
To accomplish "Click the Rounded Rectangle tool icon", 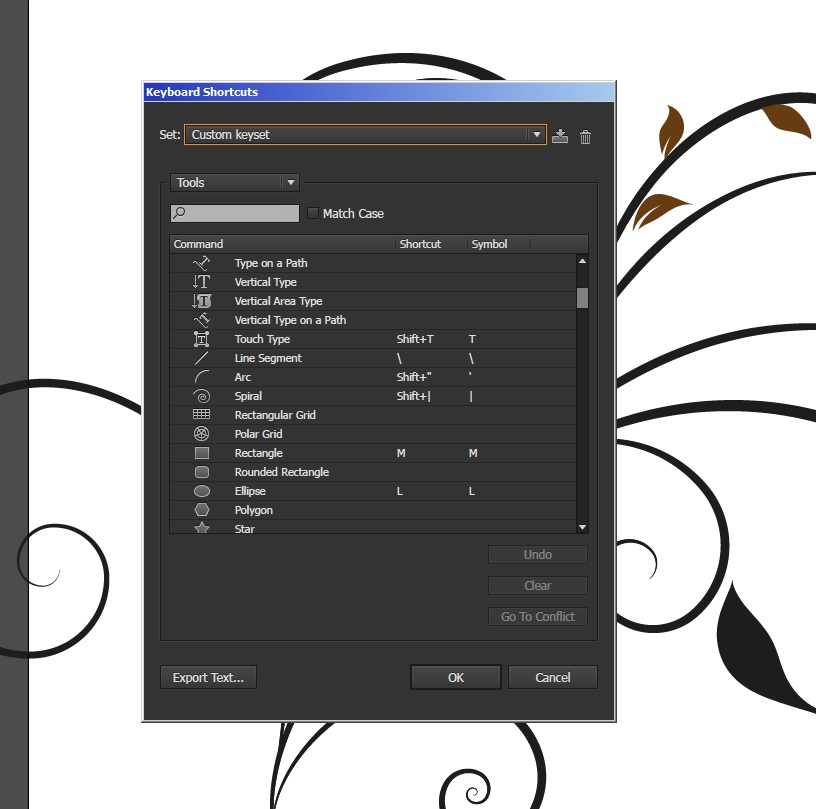I will [201, 472].
